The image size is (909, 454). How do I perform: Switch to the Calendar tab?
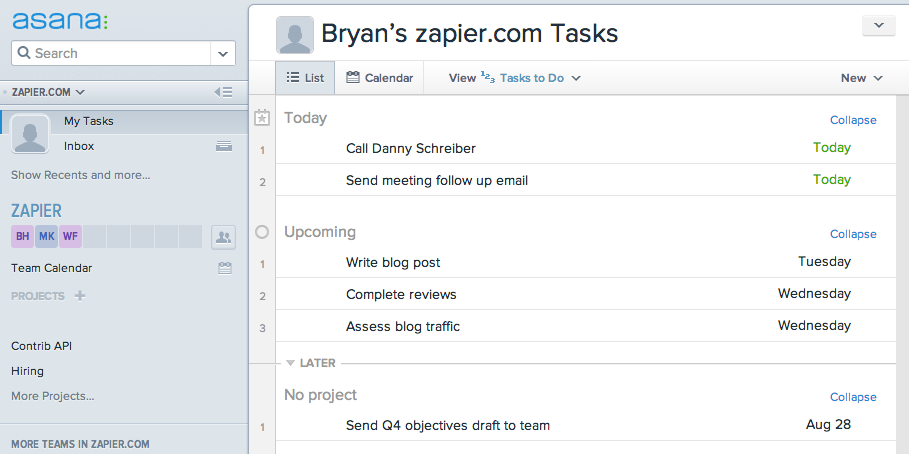(379, 78)
